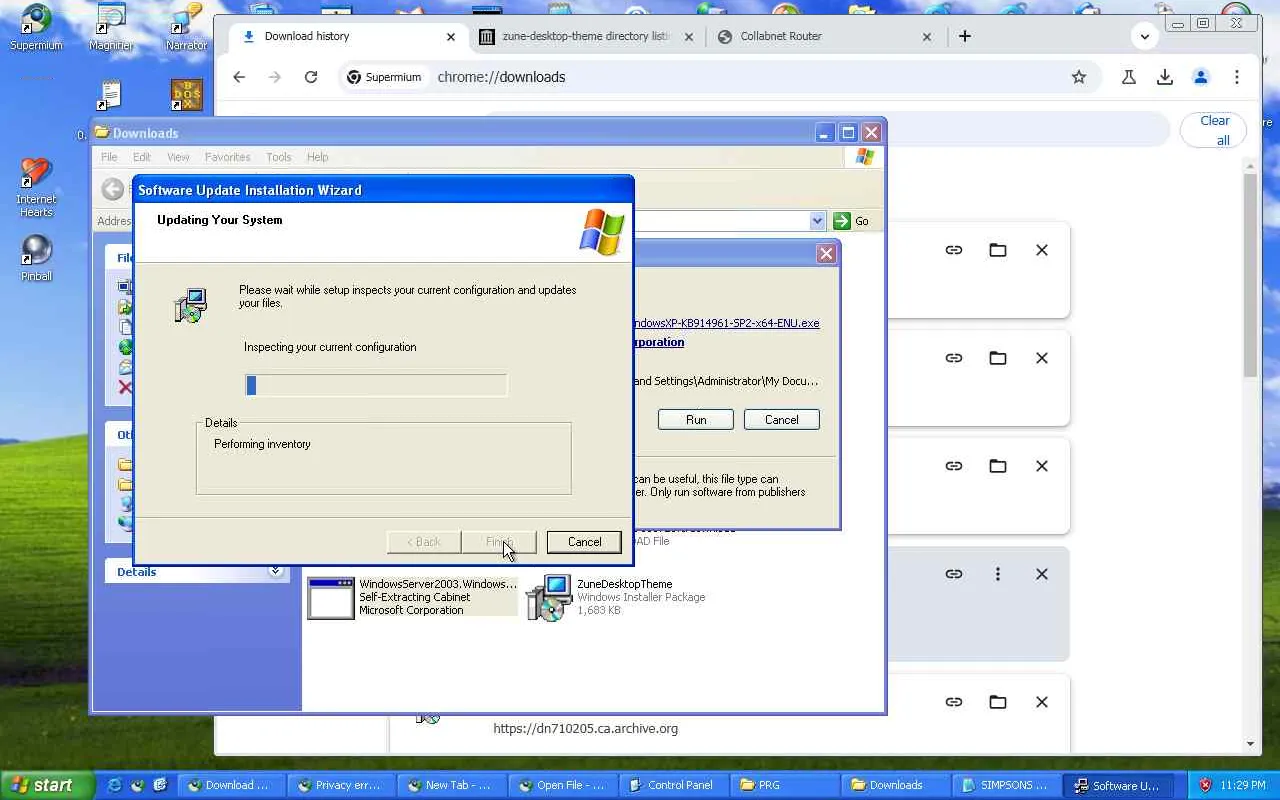Image resolution: width=1280 pixels, height=800 pixels.
Task: Close the zune-desktop-theme directory listing tab
Action: point(688,37)
